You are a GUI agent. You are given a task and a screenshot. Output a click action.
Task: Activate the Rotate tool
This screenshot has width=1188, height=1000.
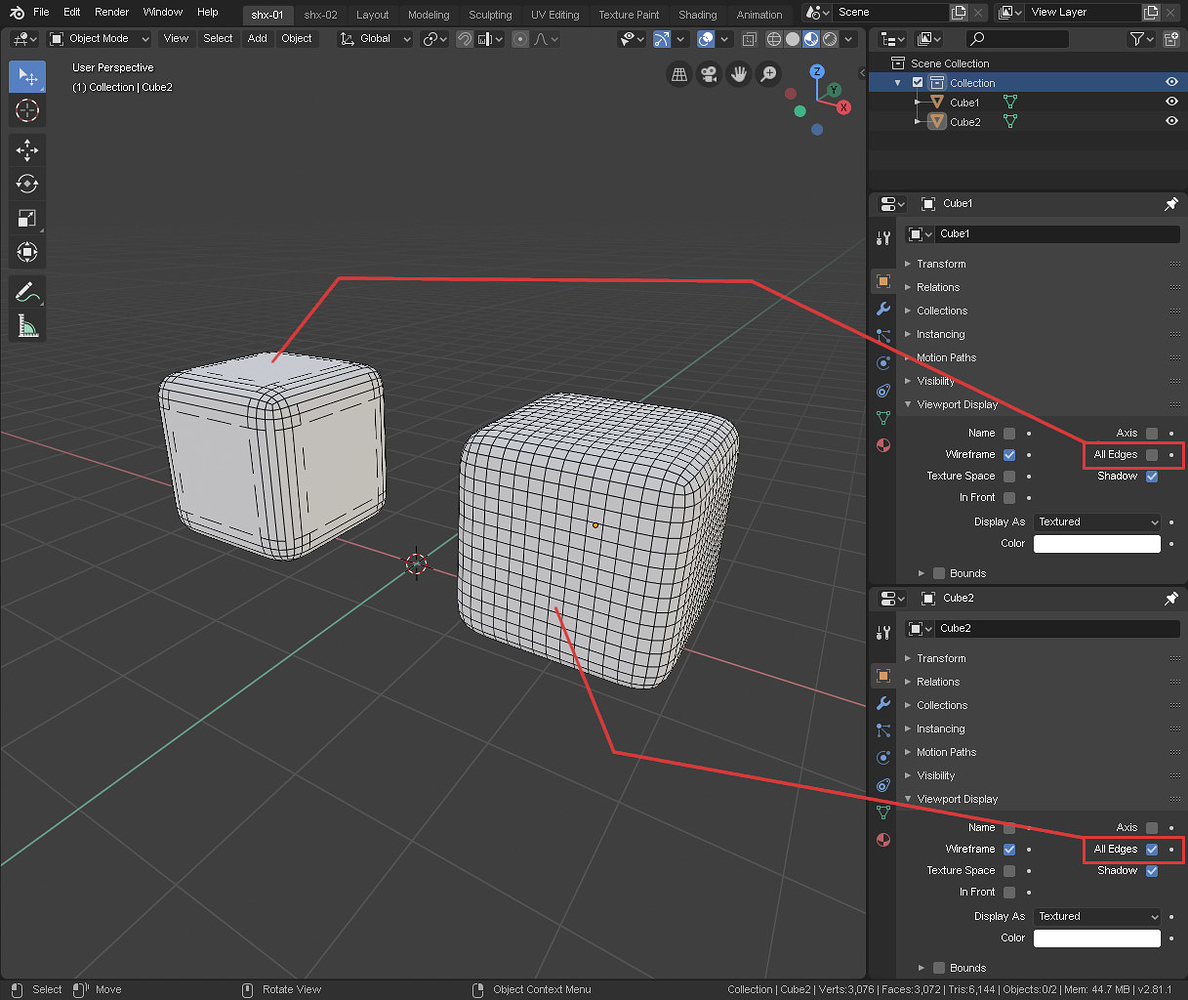point(27,184)
